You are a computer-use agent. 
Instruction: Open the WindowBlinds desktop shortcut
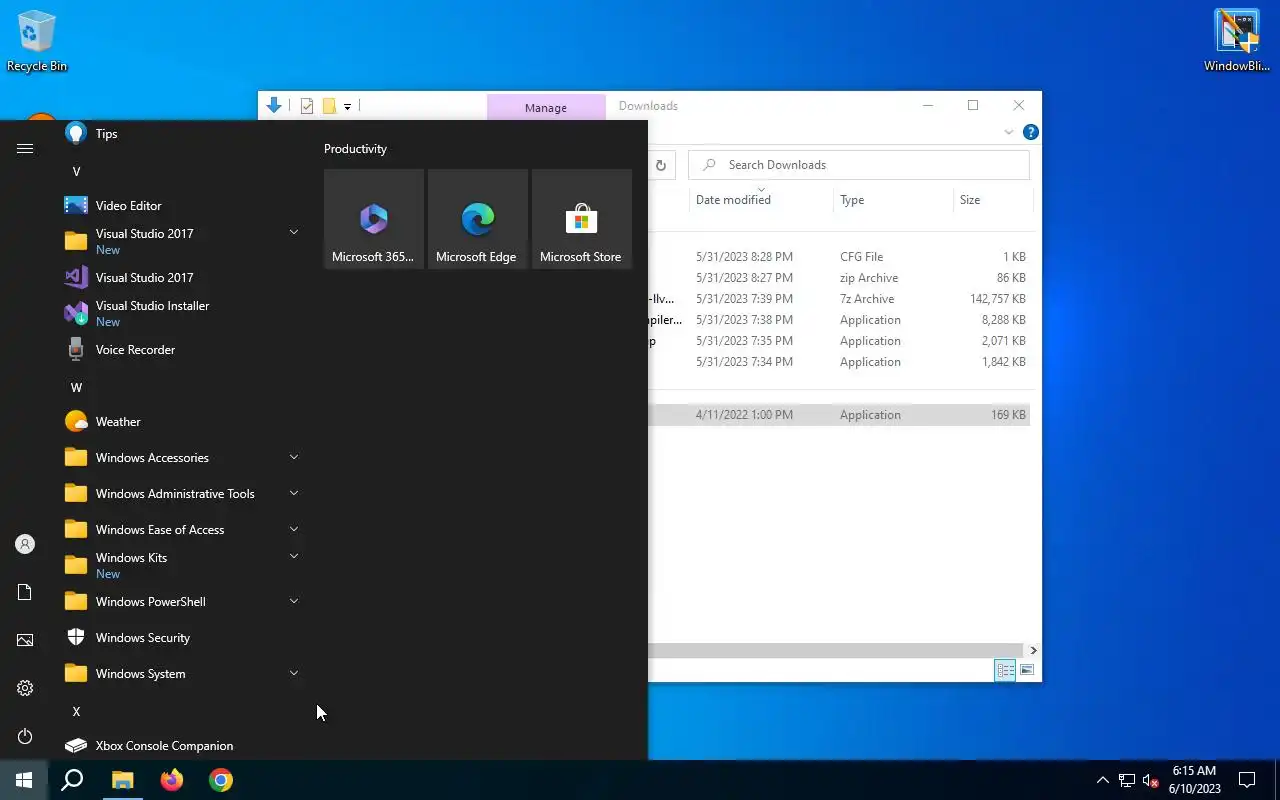[x=1237, y=40]
